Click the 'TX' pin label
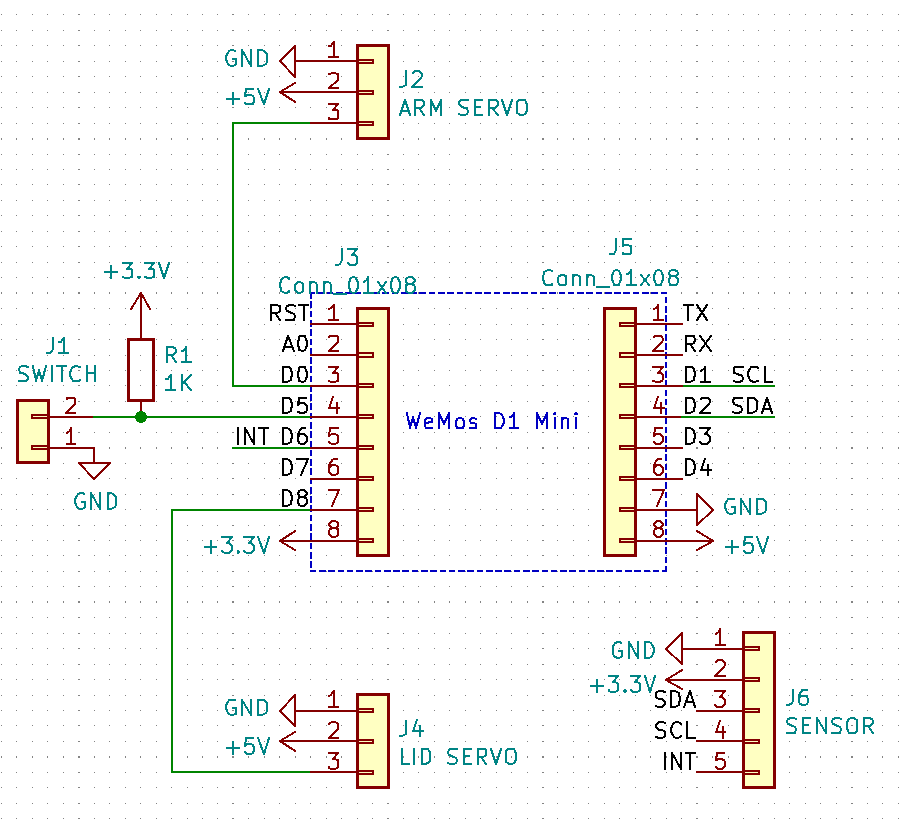The height and width of the screenshot is (825, 899). 696,313
